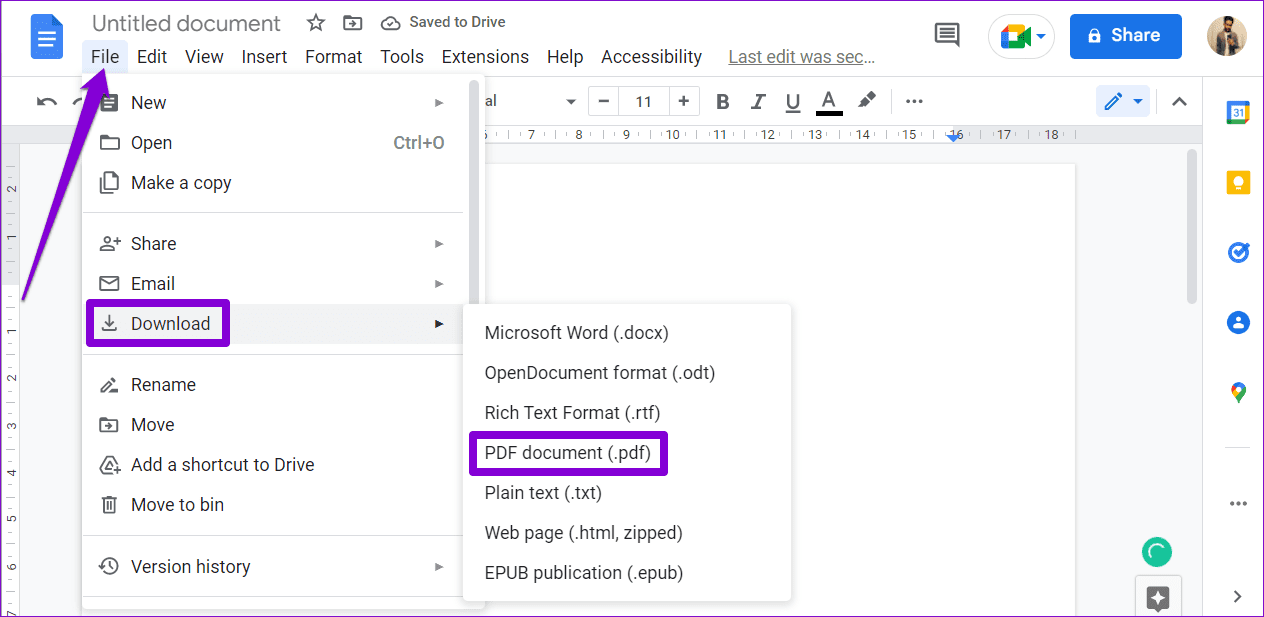Click the Google Calendar sidebar icon
Image resolution: width=1264 pixels, height=617 pixels.
(x=1238, y=113)
